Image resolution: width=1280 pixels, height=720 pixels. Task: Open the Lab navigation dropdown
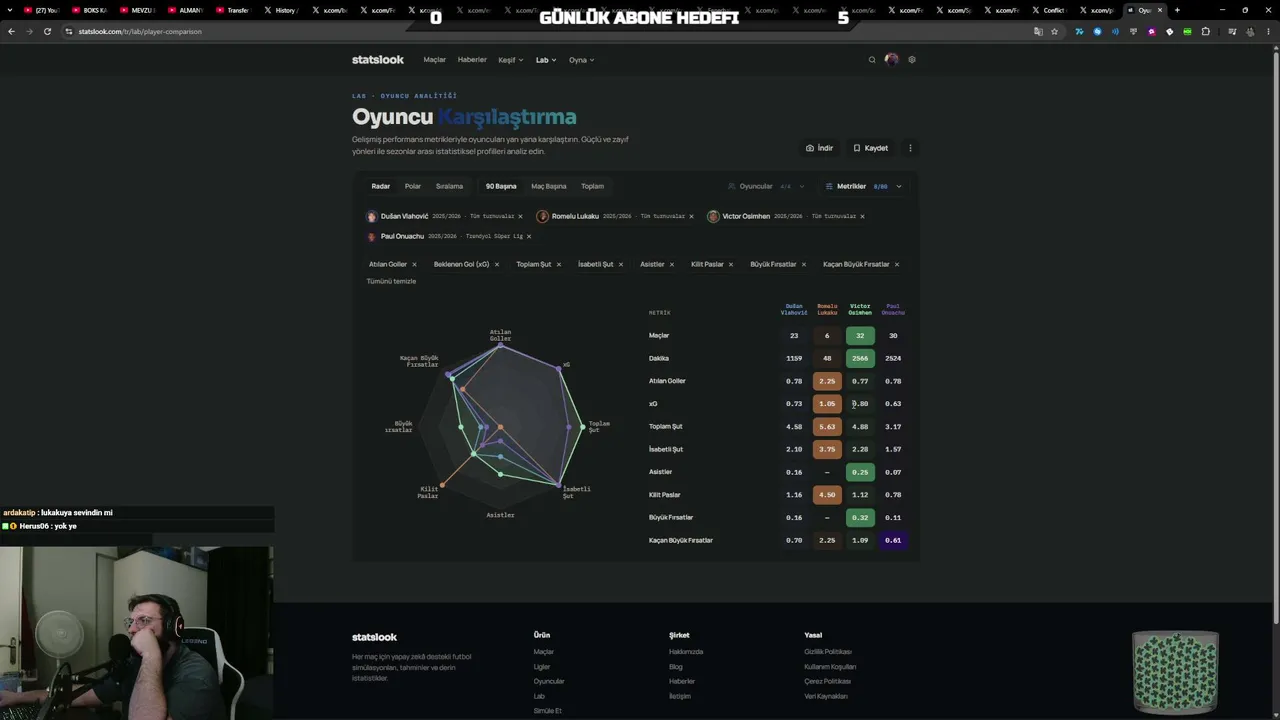pyautogui.click(x=545, y=60)
